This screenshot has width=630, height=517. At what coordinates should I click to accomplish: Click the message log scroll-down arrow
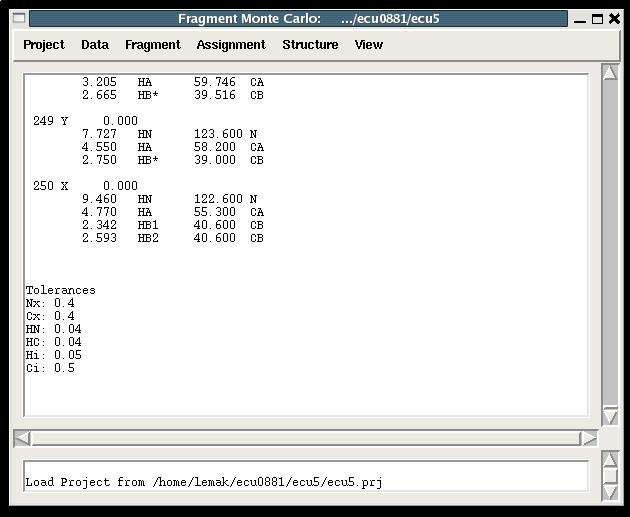(x=609, y=491)
